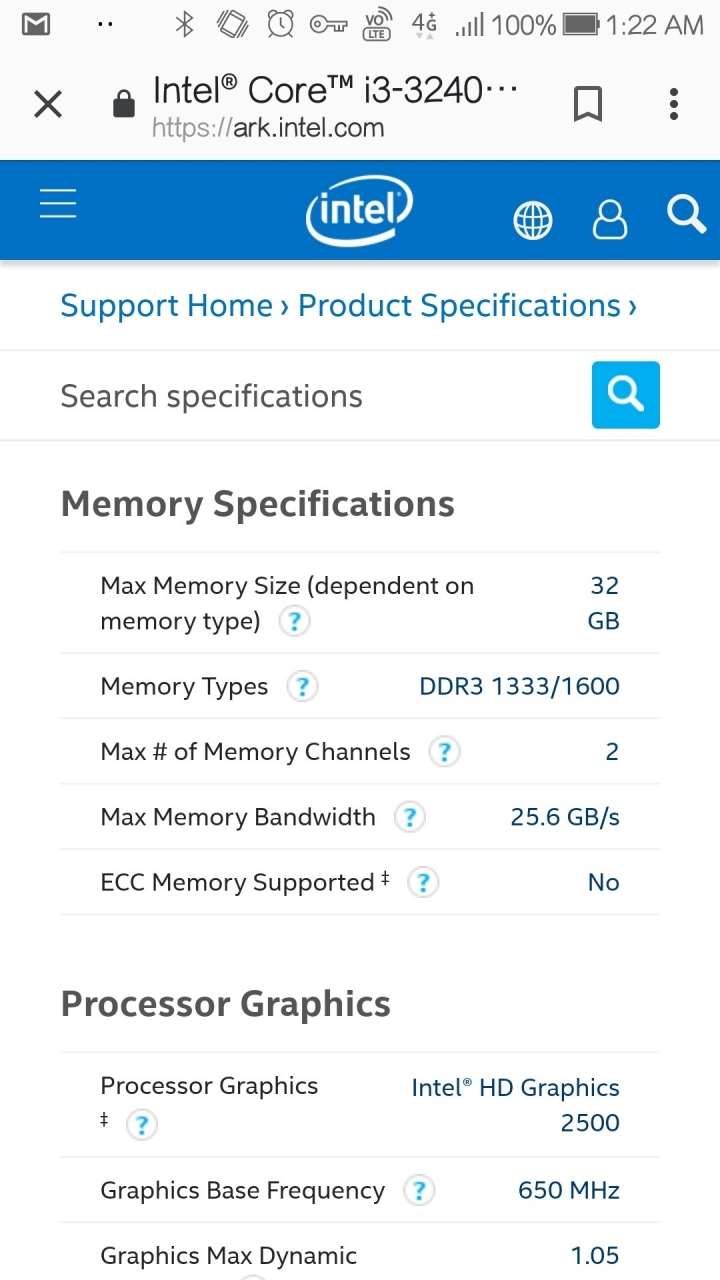Show help for Memory Types
This screenshot has height=1280, width=720.
tap(302, 687)
